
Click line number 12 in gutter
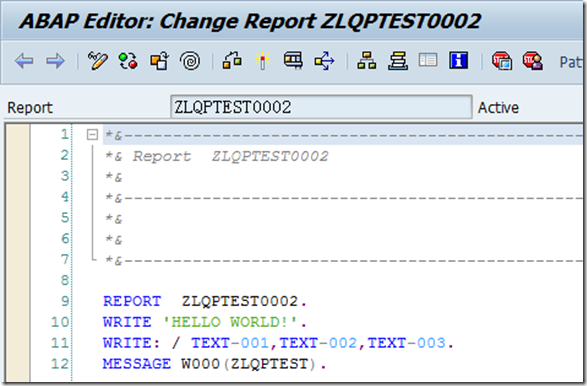coord(60,364)
